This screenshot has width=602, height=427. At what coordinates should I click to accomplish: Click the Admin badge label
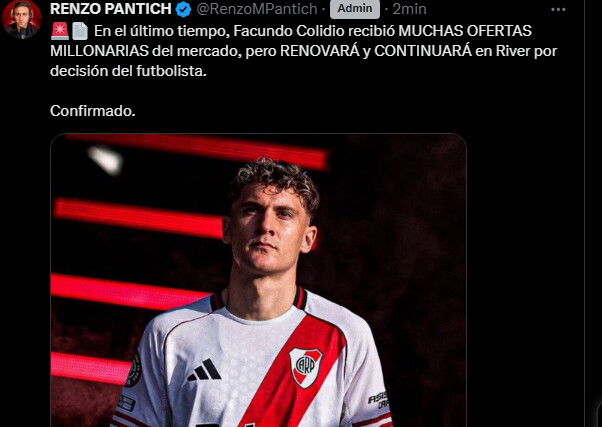[x=355, y=8]
